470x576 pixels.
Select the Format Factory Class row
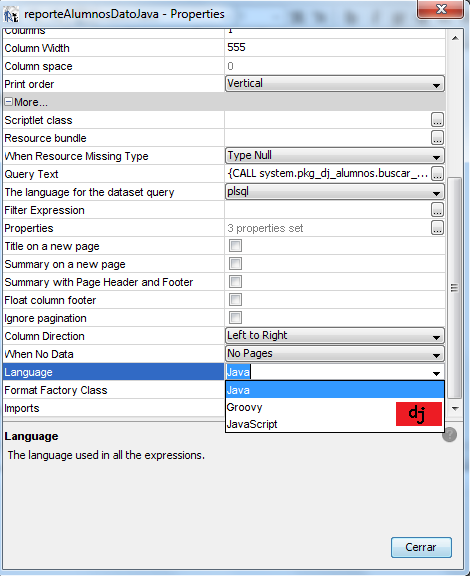tap(56, 390)
